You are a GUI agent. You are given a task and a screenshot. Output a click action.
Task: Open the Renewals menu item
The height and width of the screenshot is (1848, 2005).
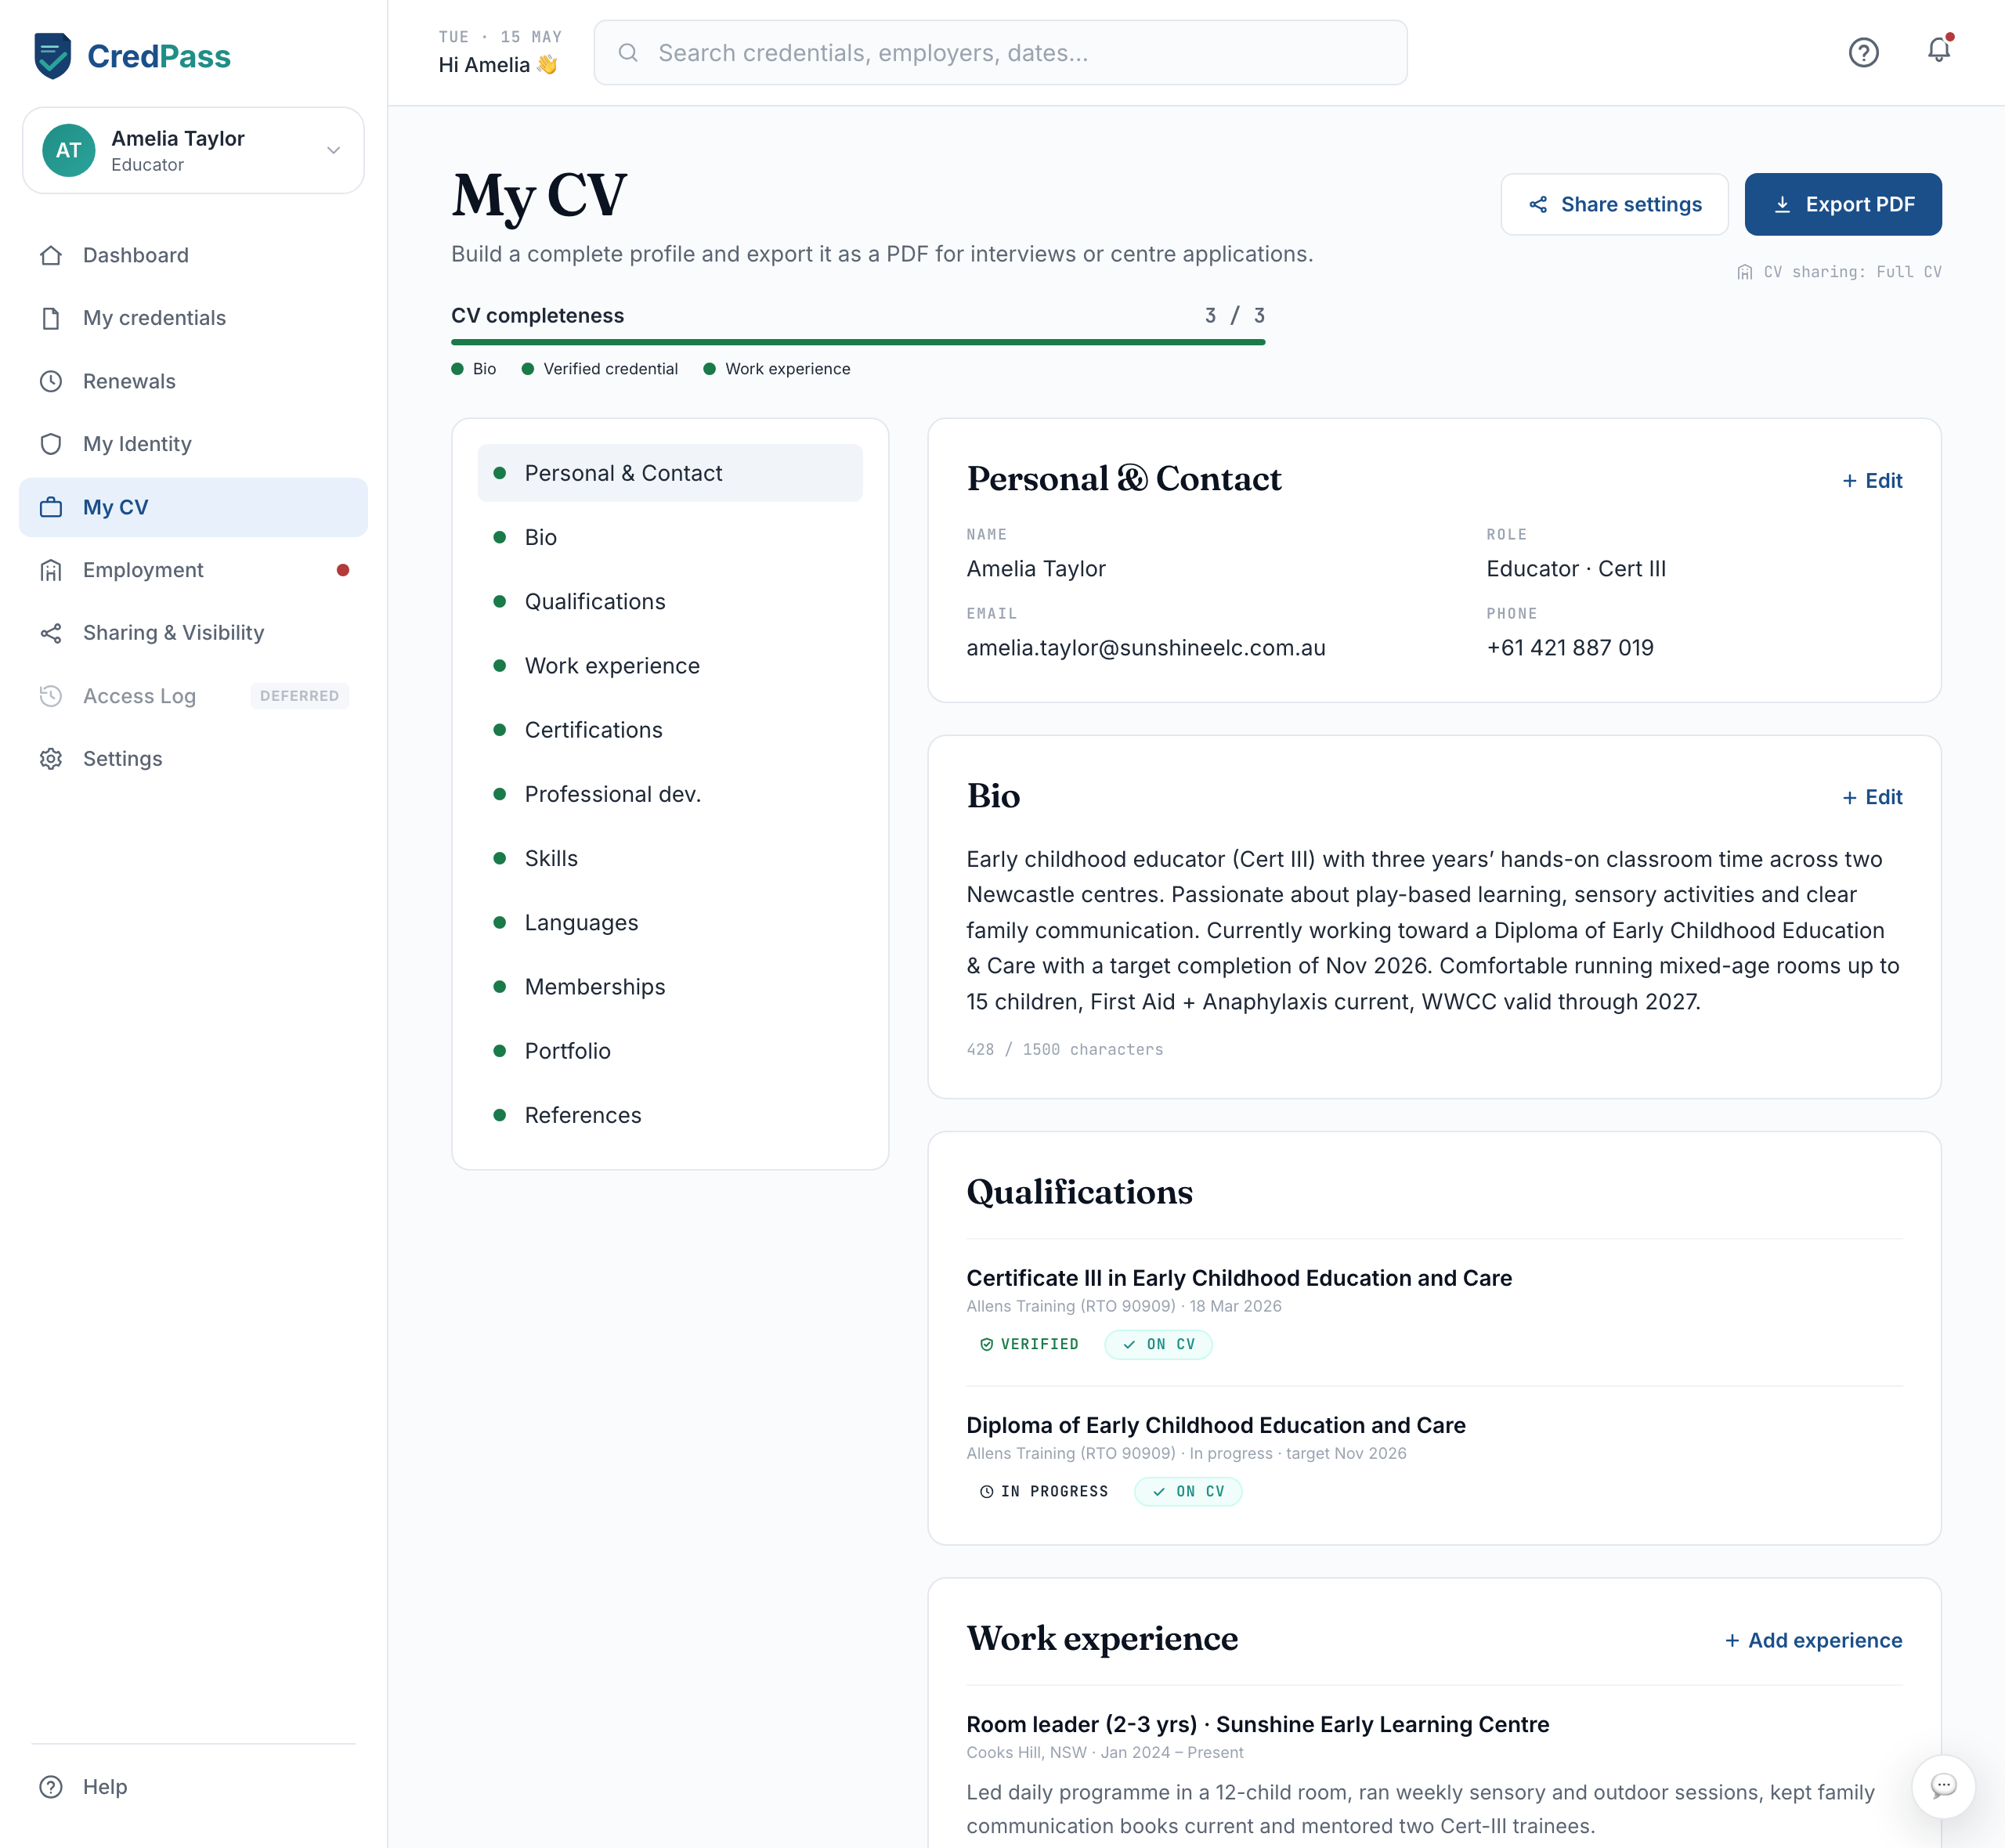tap(193, 381)
